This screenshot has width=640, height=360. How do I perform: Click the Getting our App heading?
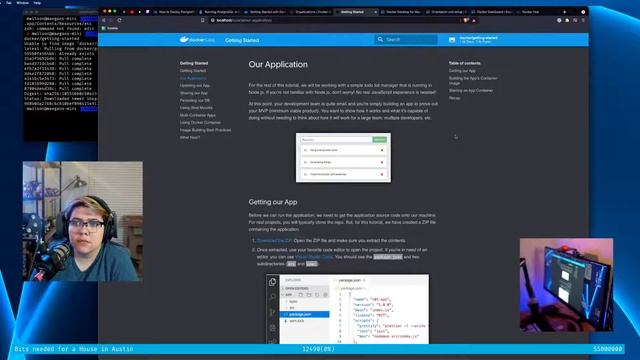pos(273,202)
